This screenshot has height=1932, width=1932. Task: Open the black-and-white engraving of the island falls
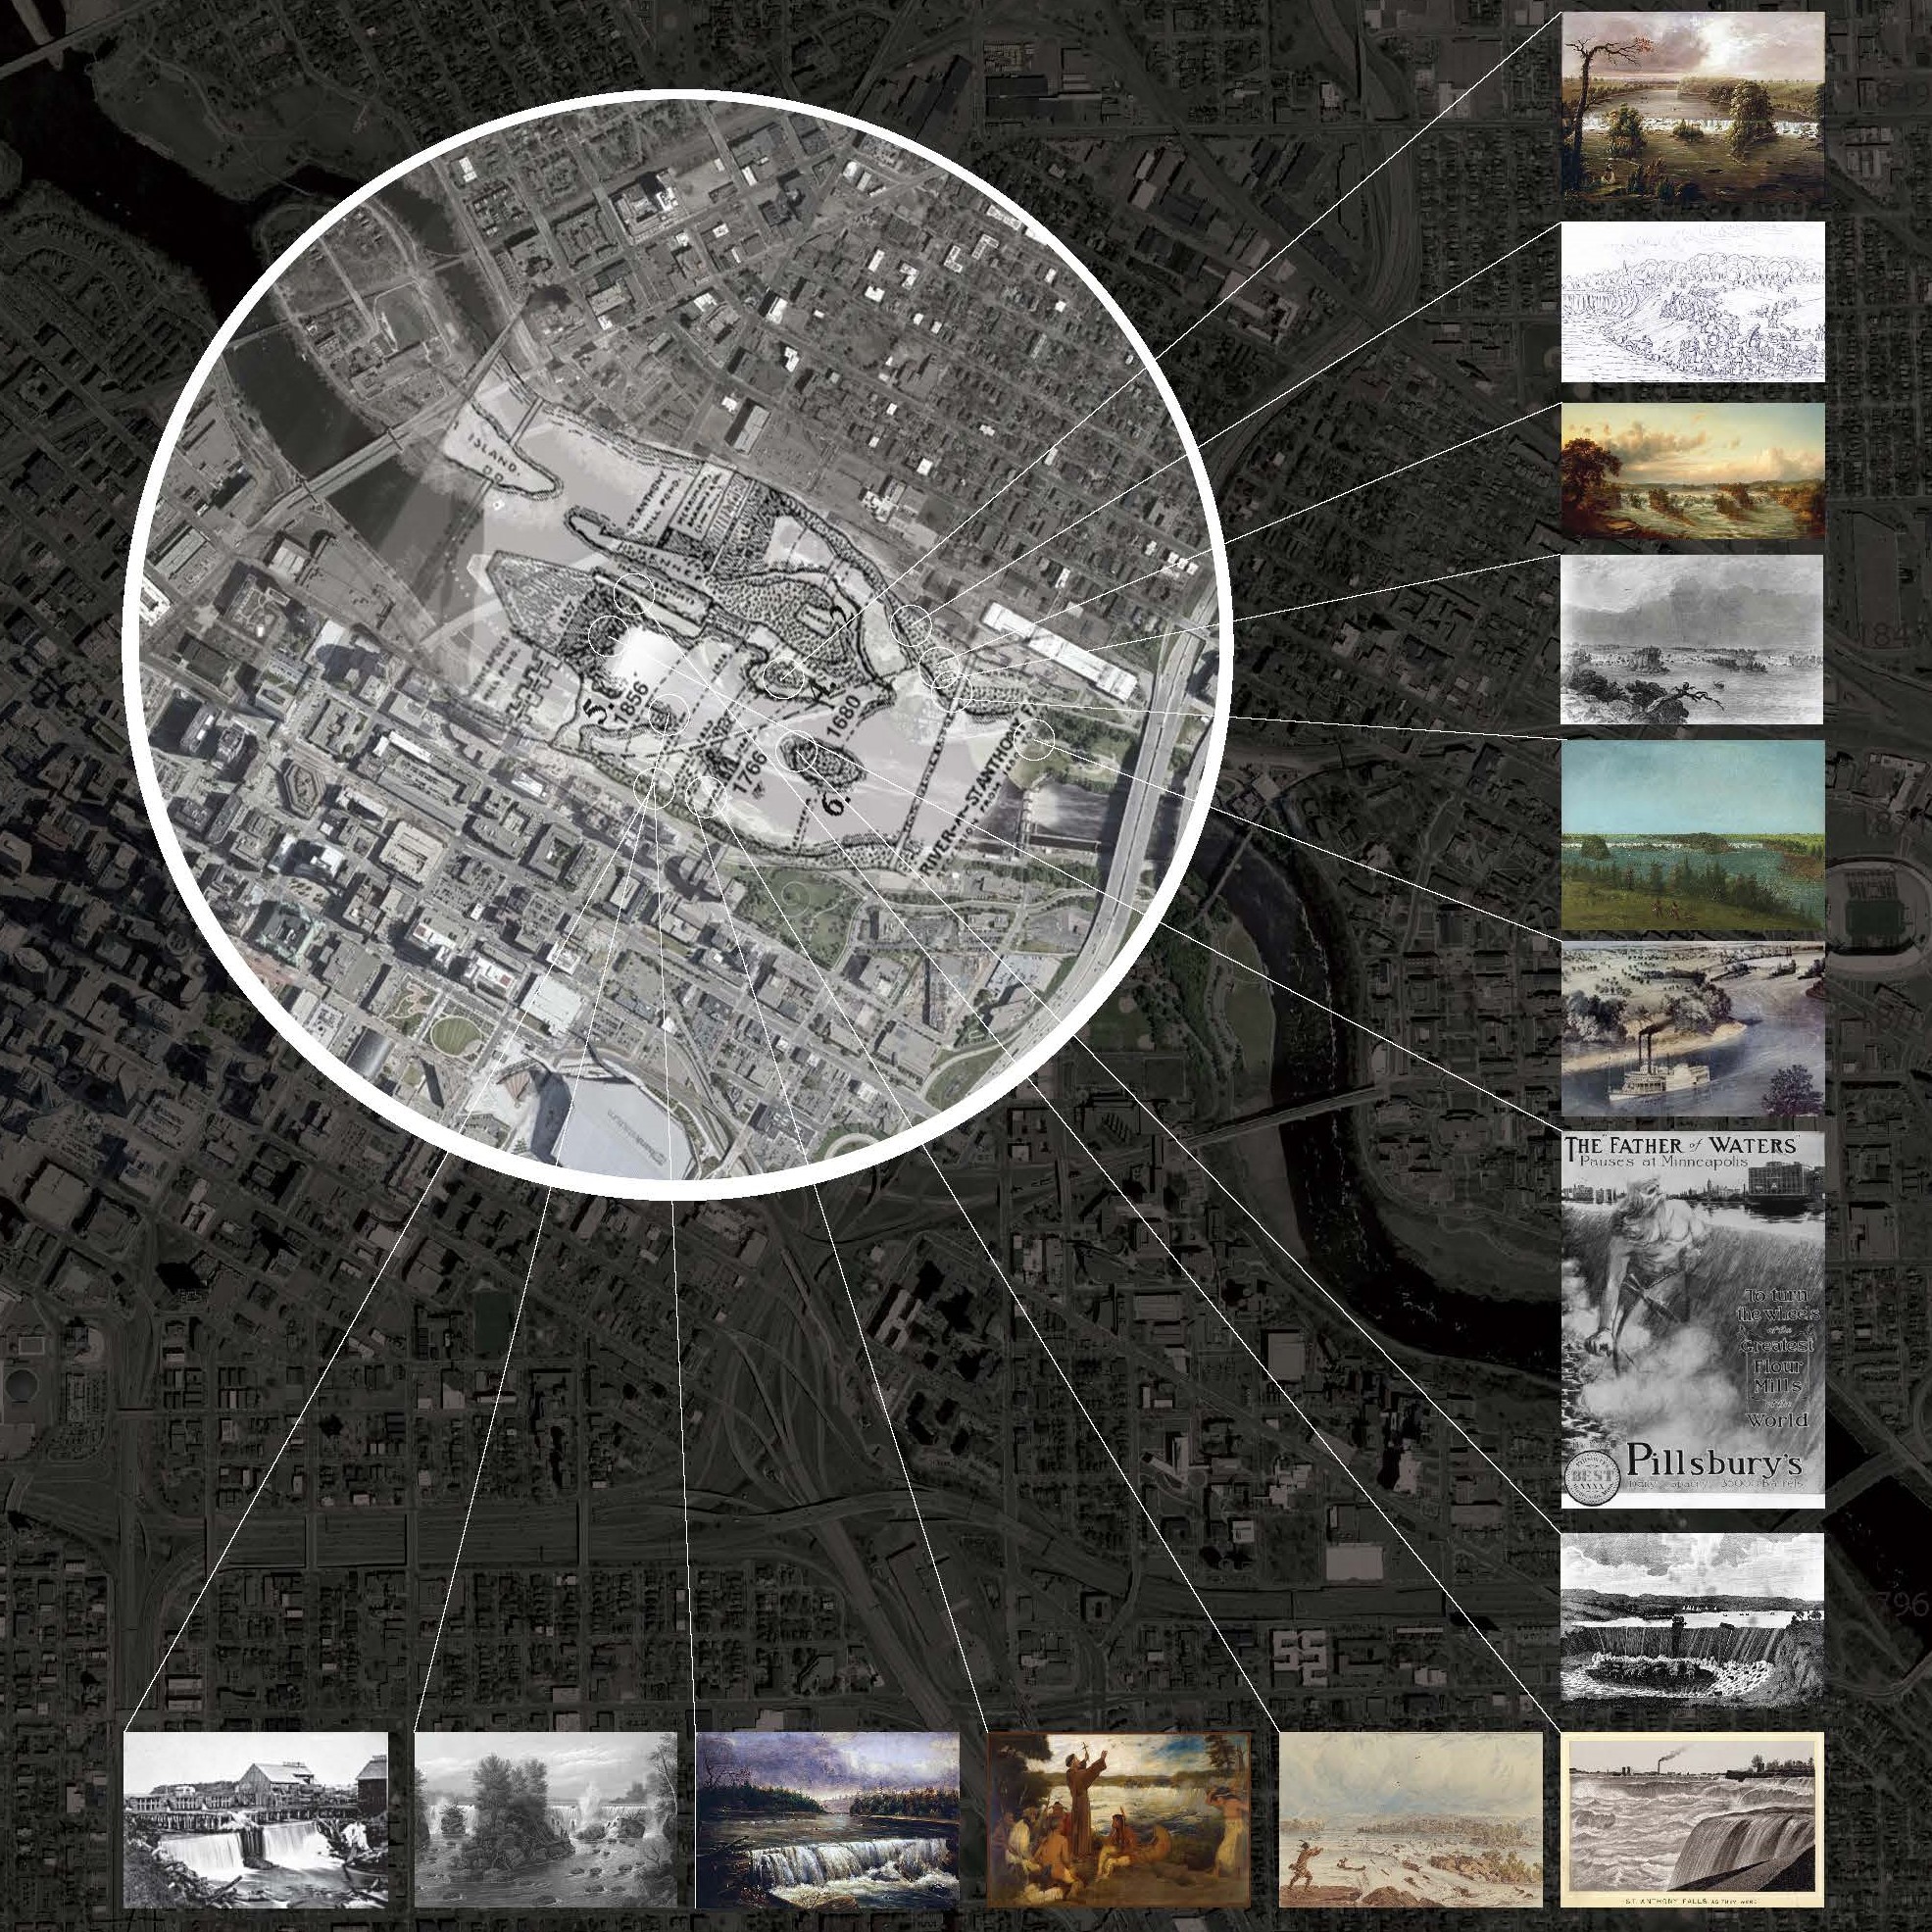[x=545, y=1819]
